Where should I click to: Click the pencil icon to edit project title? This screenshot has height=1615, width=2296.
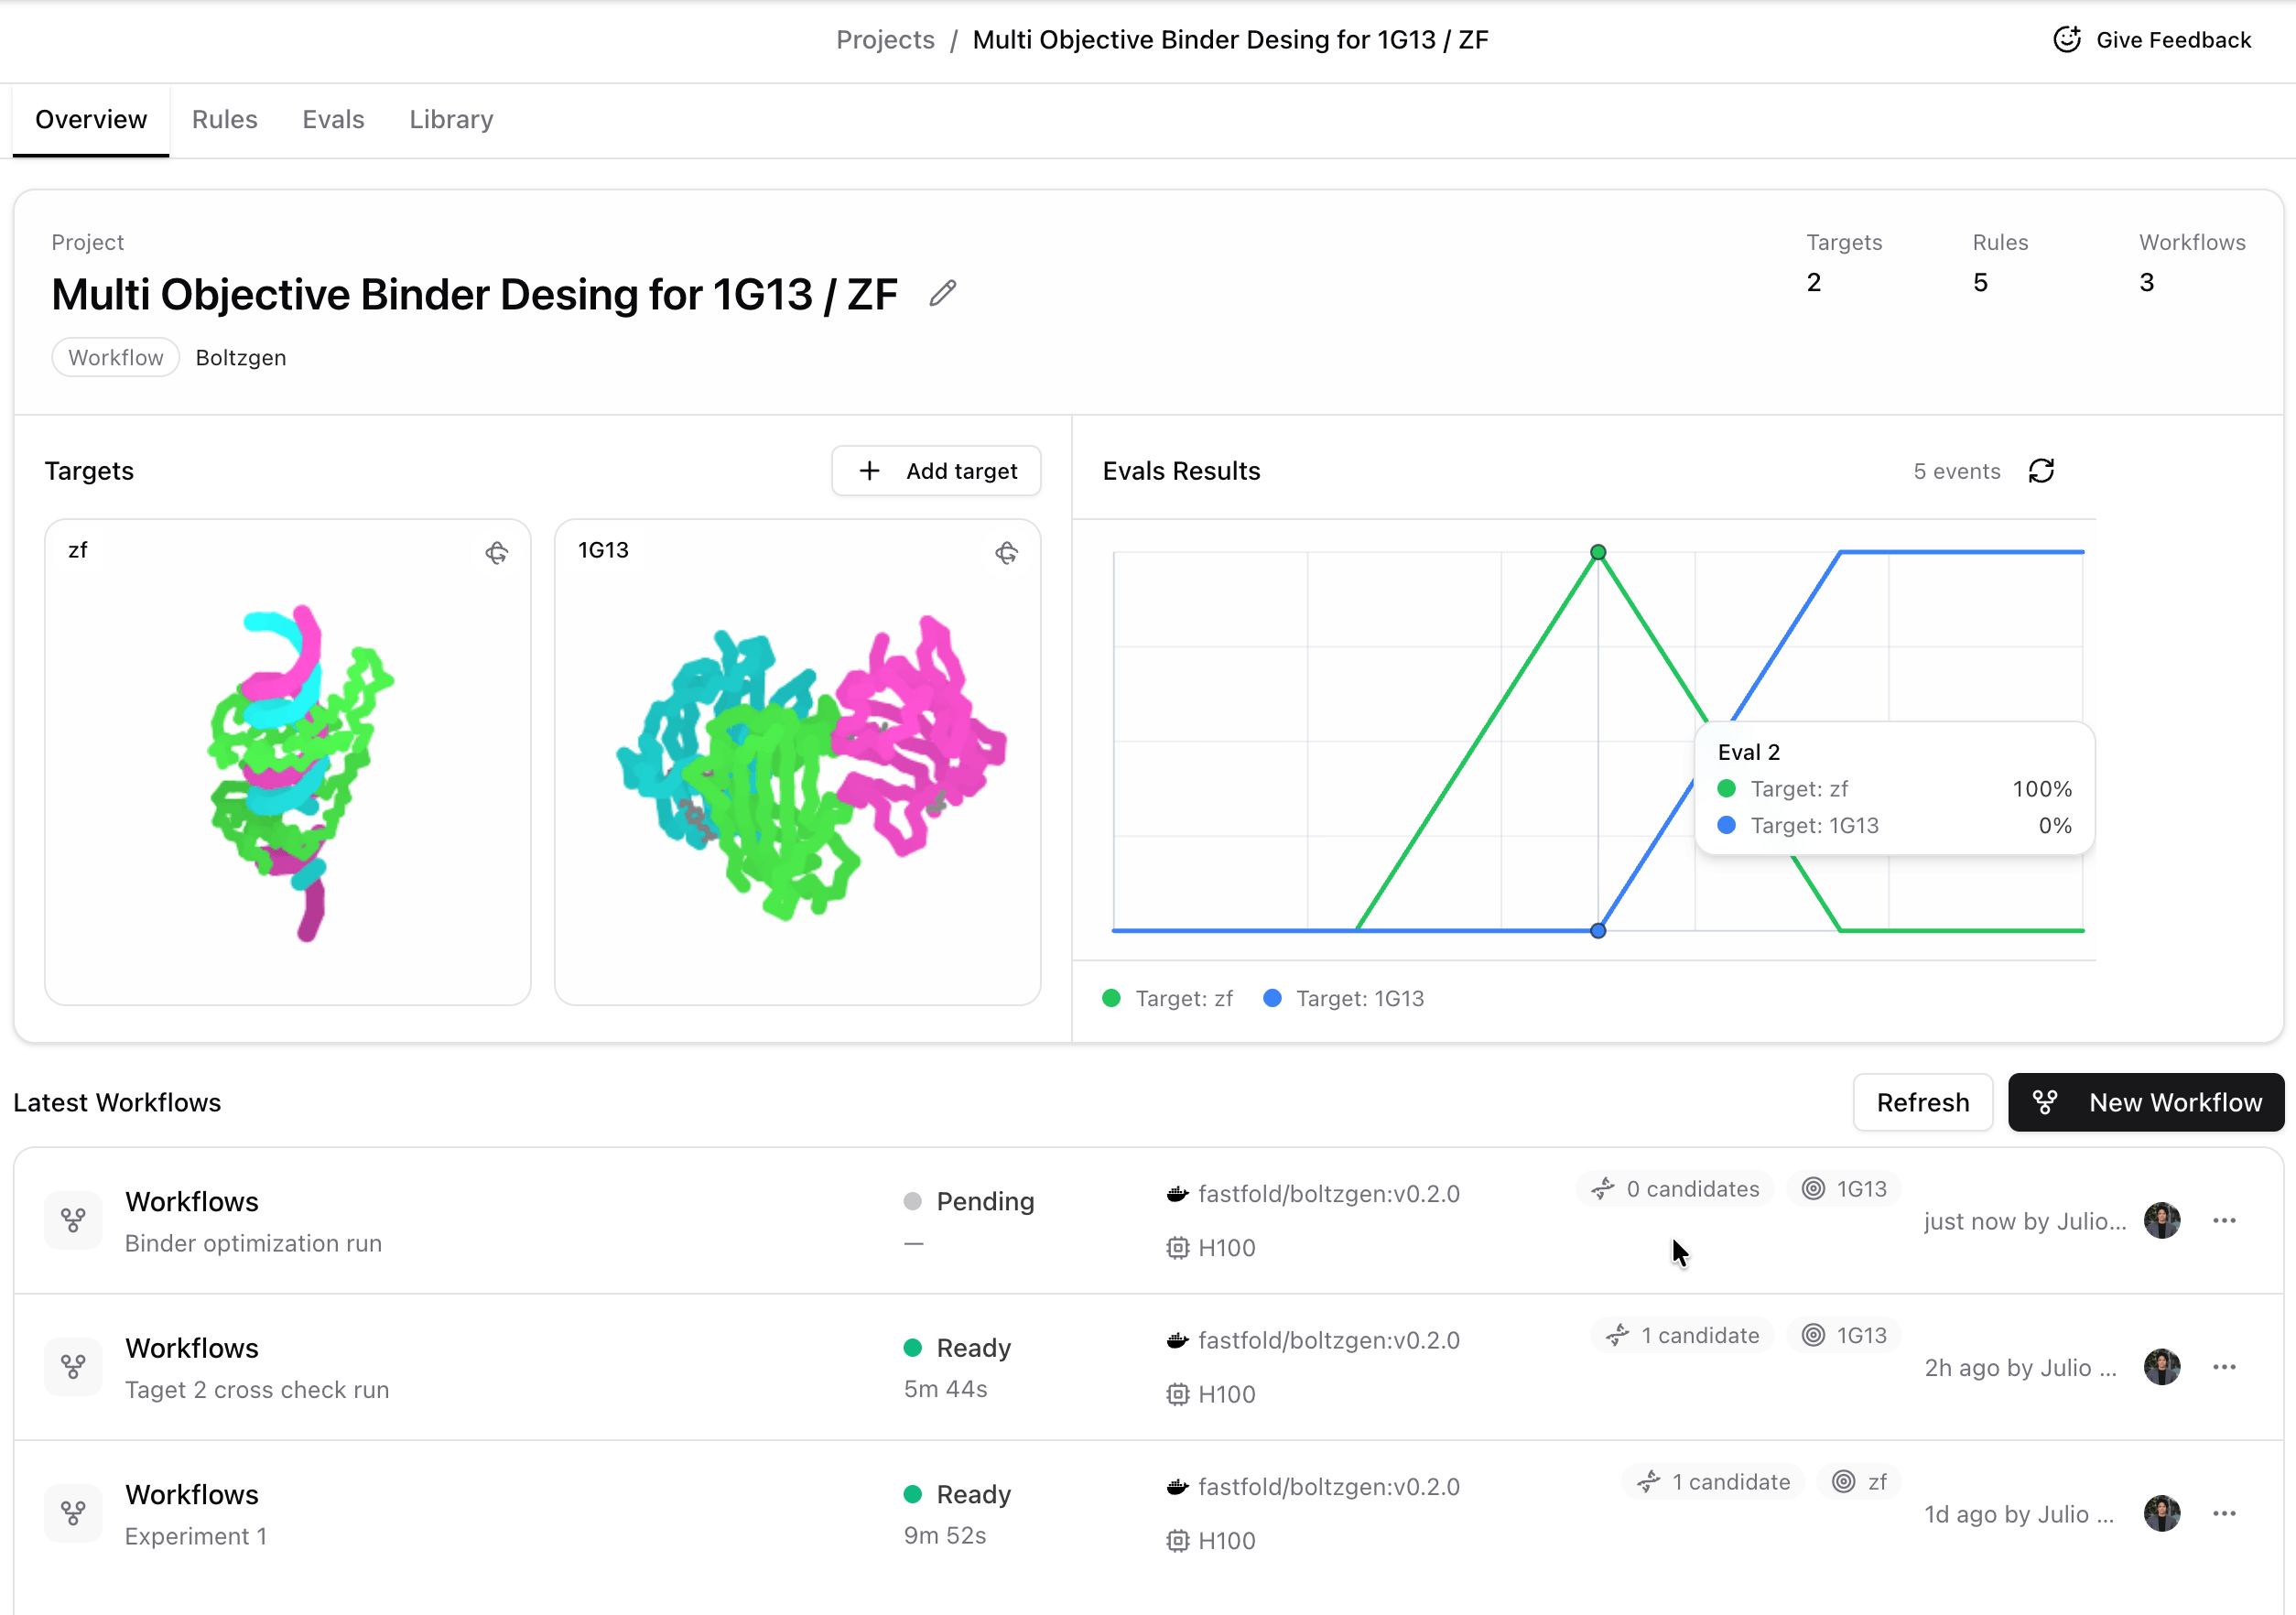click(x=942, y=294)
